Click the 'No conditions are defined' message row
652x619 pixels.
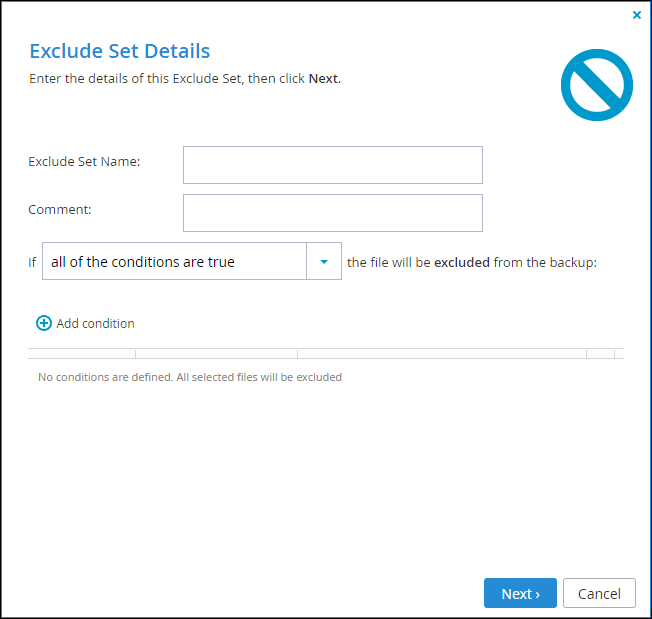(x=190, y=377)
